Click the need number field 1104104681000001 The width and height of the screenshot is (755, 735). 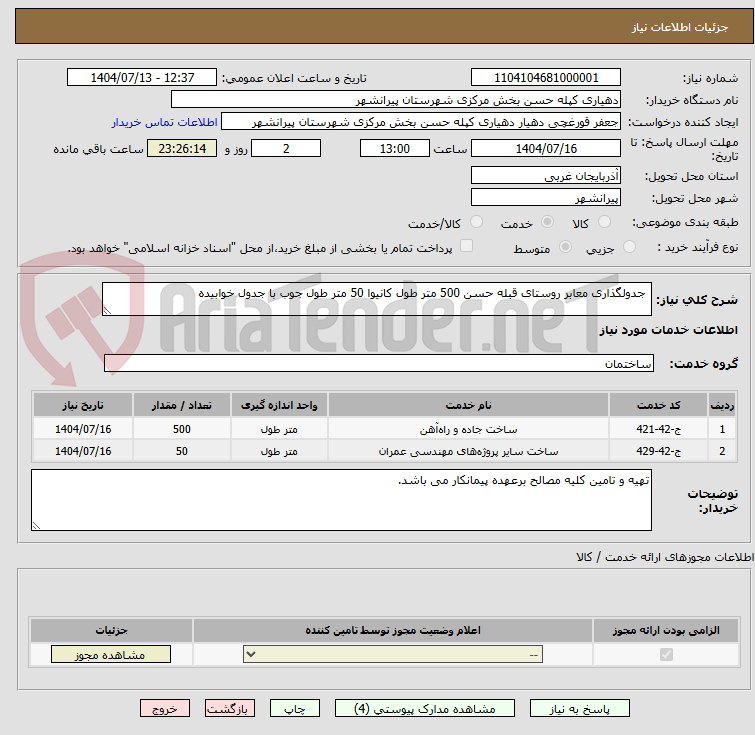(545, 78)
